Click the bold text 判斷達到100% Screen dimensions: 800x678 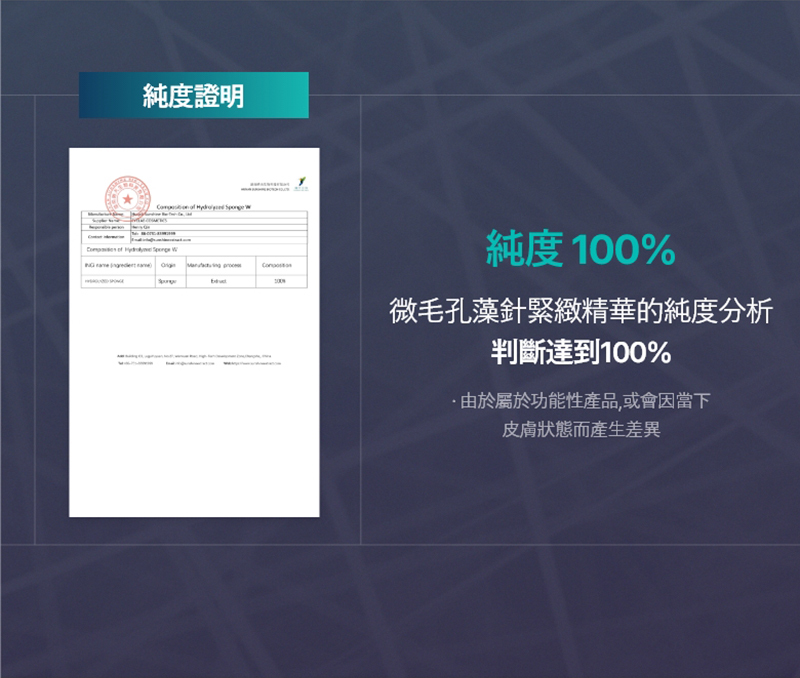pyautogui.click(x=581, y=353)
